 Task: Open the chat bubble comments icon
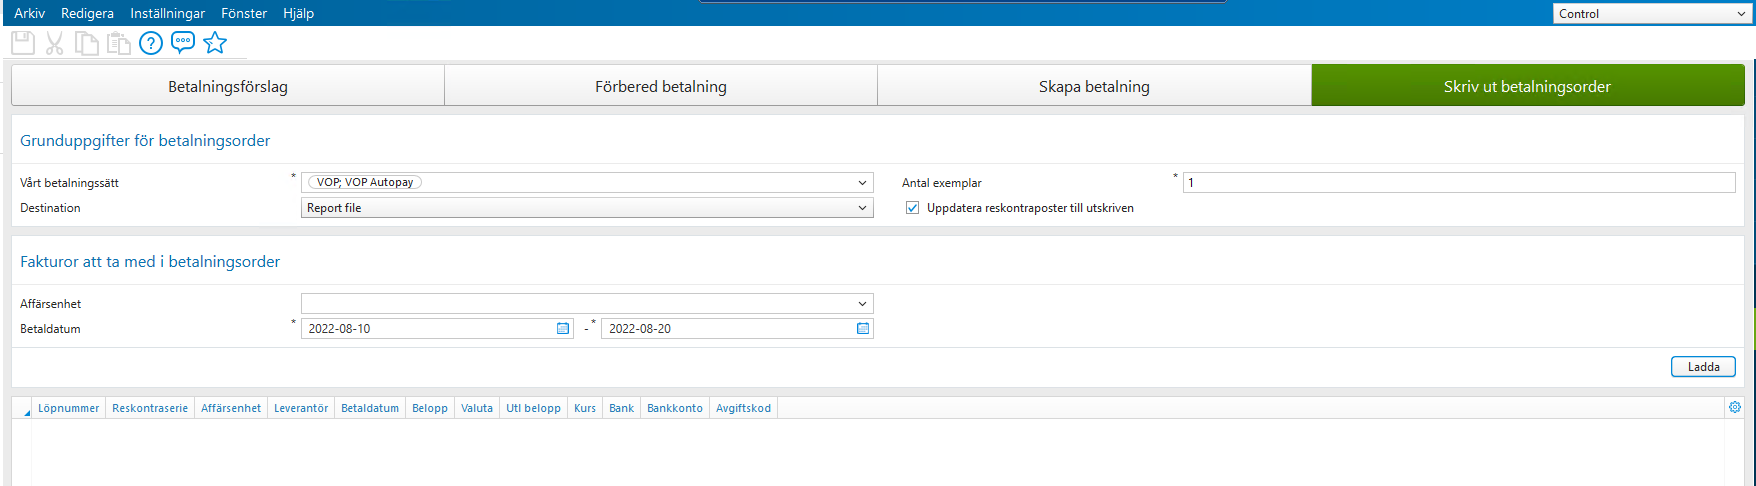coord(183,42)
